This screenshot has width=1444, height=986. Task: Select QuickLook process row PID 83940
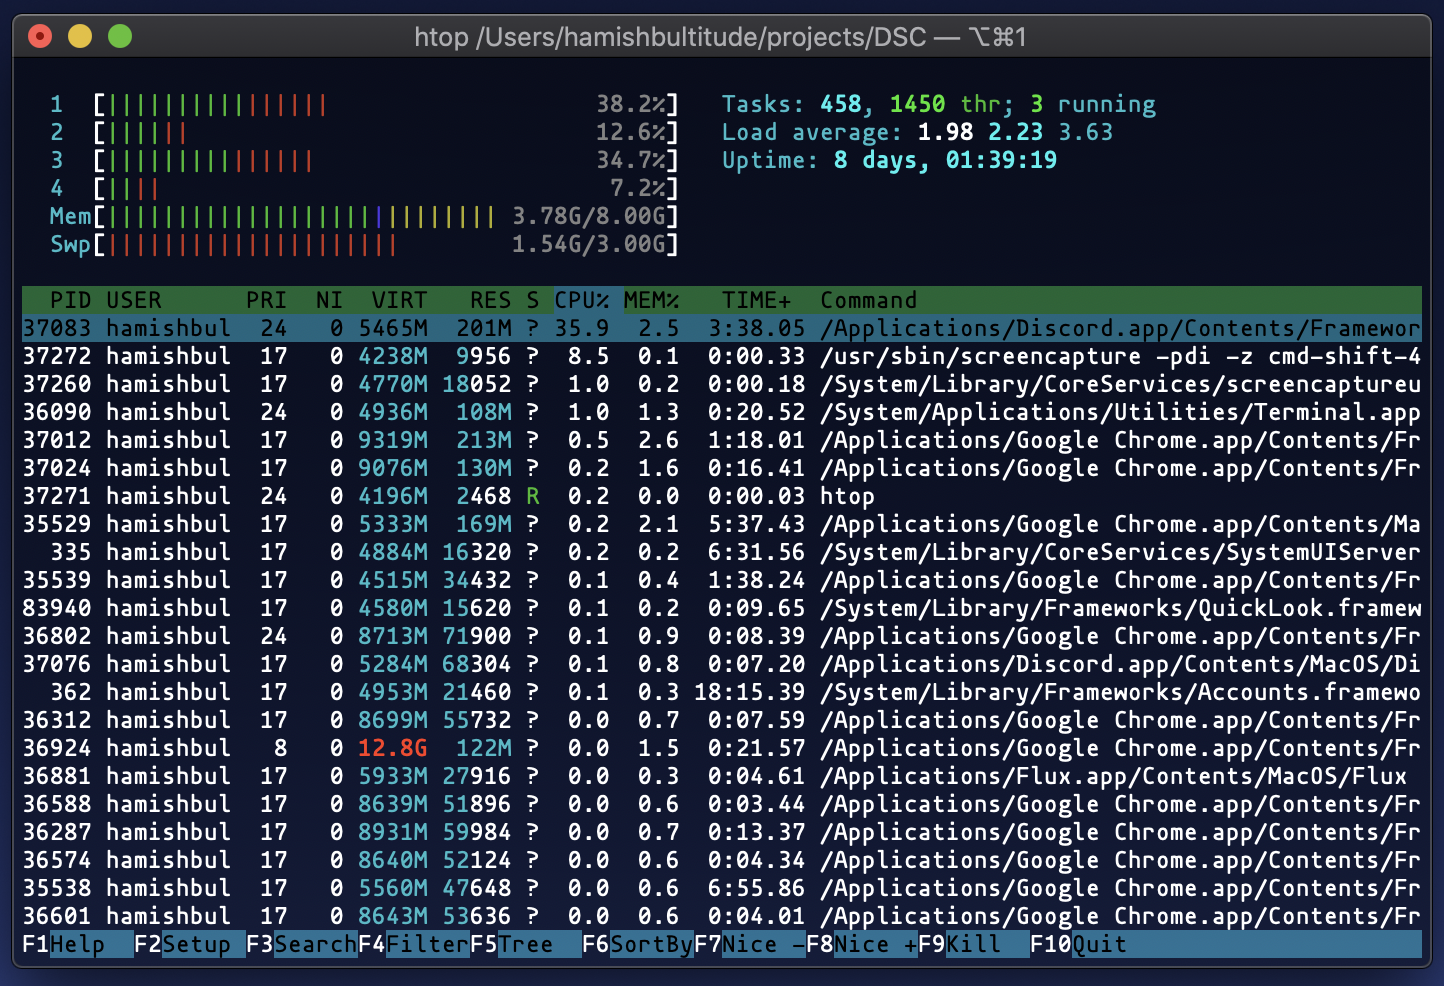pyautogui.click(x=721, y=608)
